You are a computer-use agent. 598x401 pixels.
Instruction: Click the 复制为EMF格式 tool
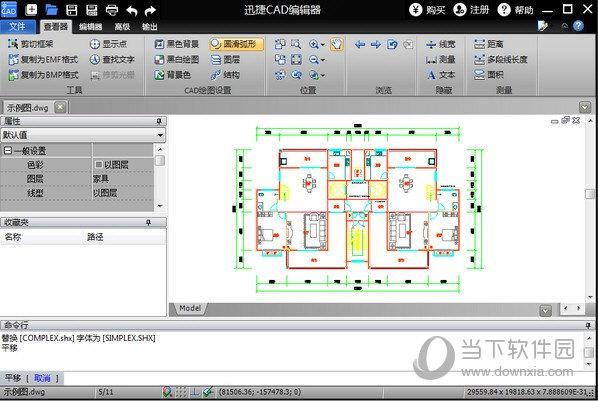pyautogui.click(x=43, y=60)
